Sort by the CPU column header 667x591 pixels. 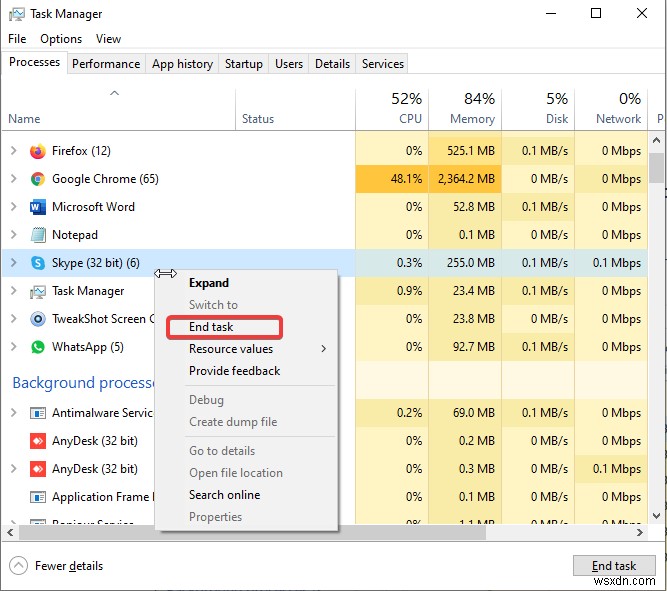(x=392, y=109)
